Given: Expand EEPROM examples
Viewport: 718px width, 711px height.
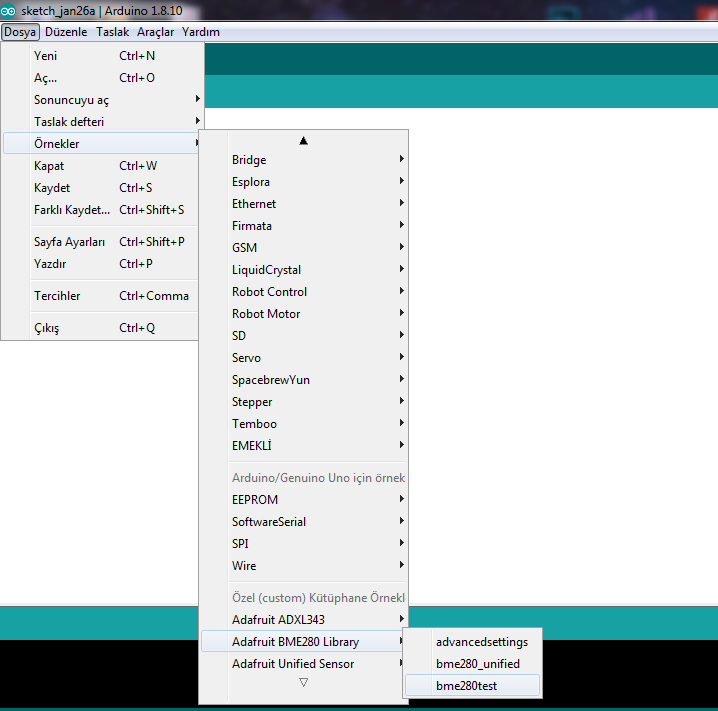Looking at the screenshot, I should (x=304, y=499).
